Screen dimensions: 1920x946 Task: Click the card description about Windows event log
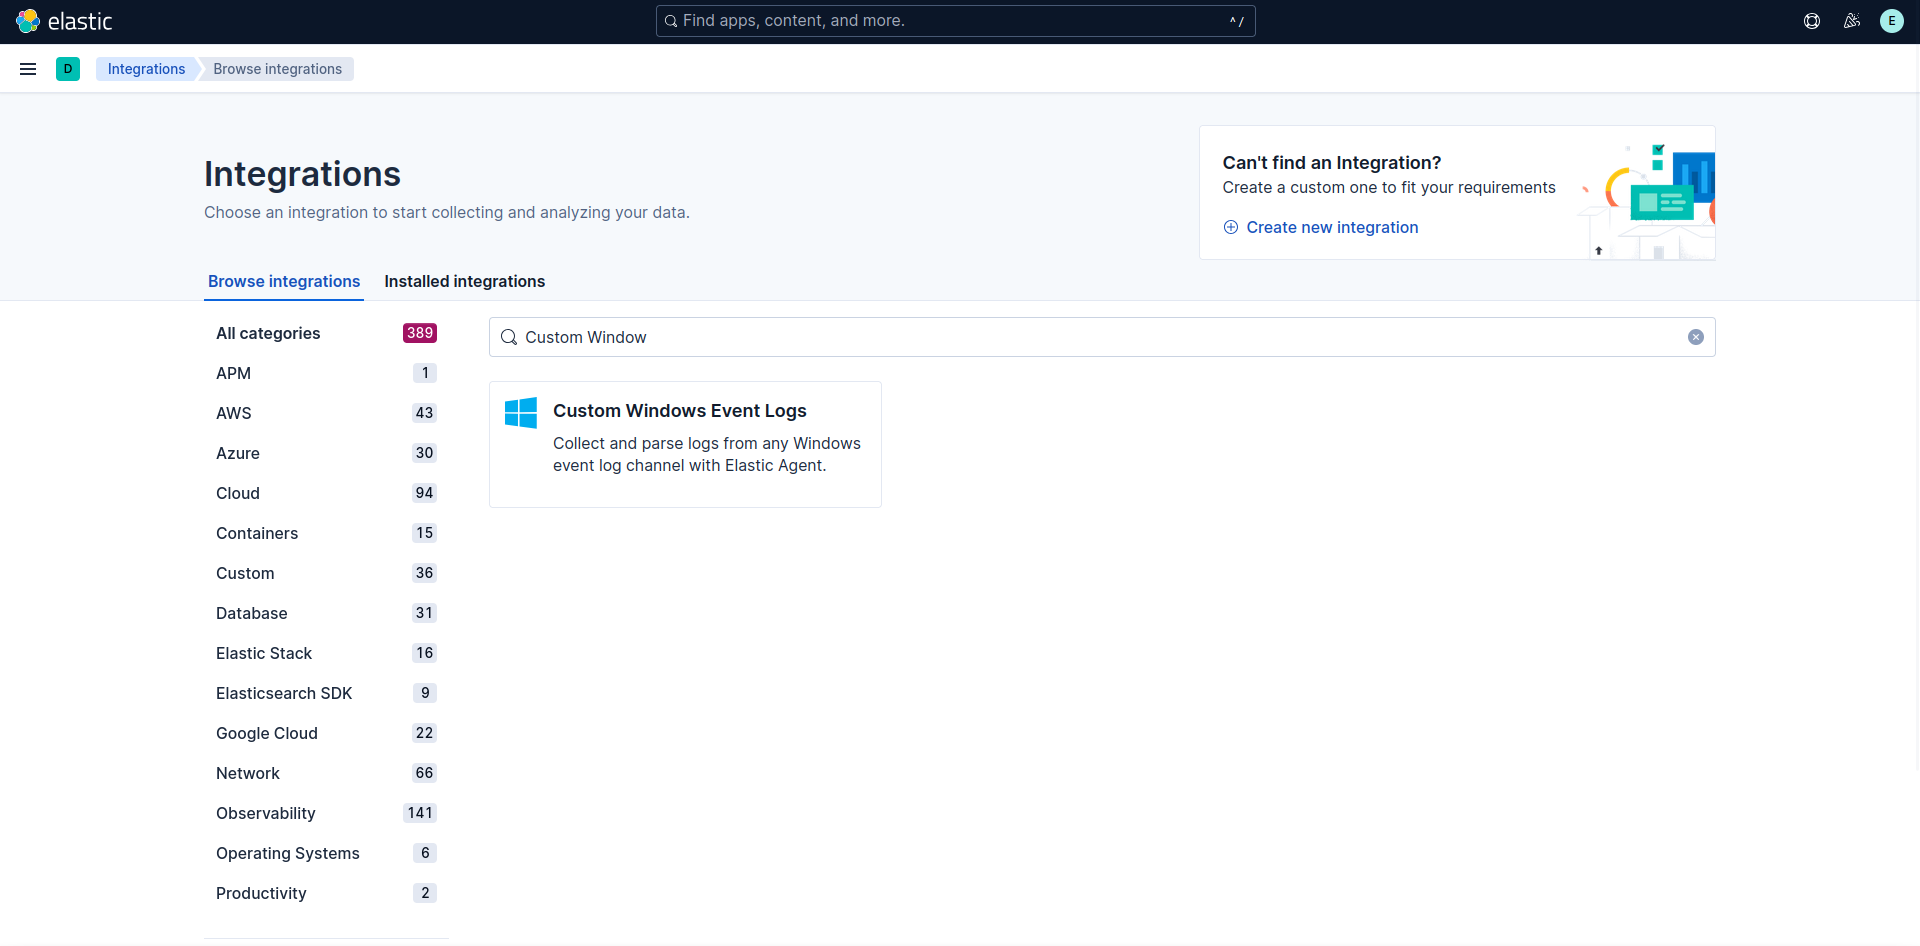click(x=707, y=454)
